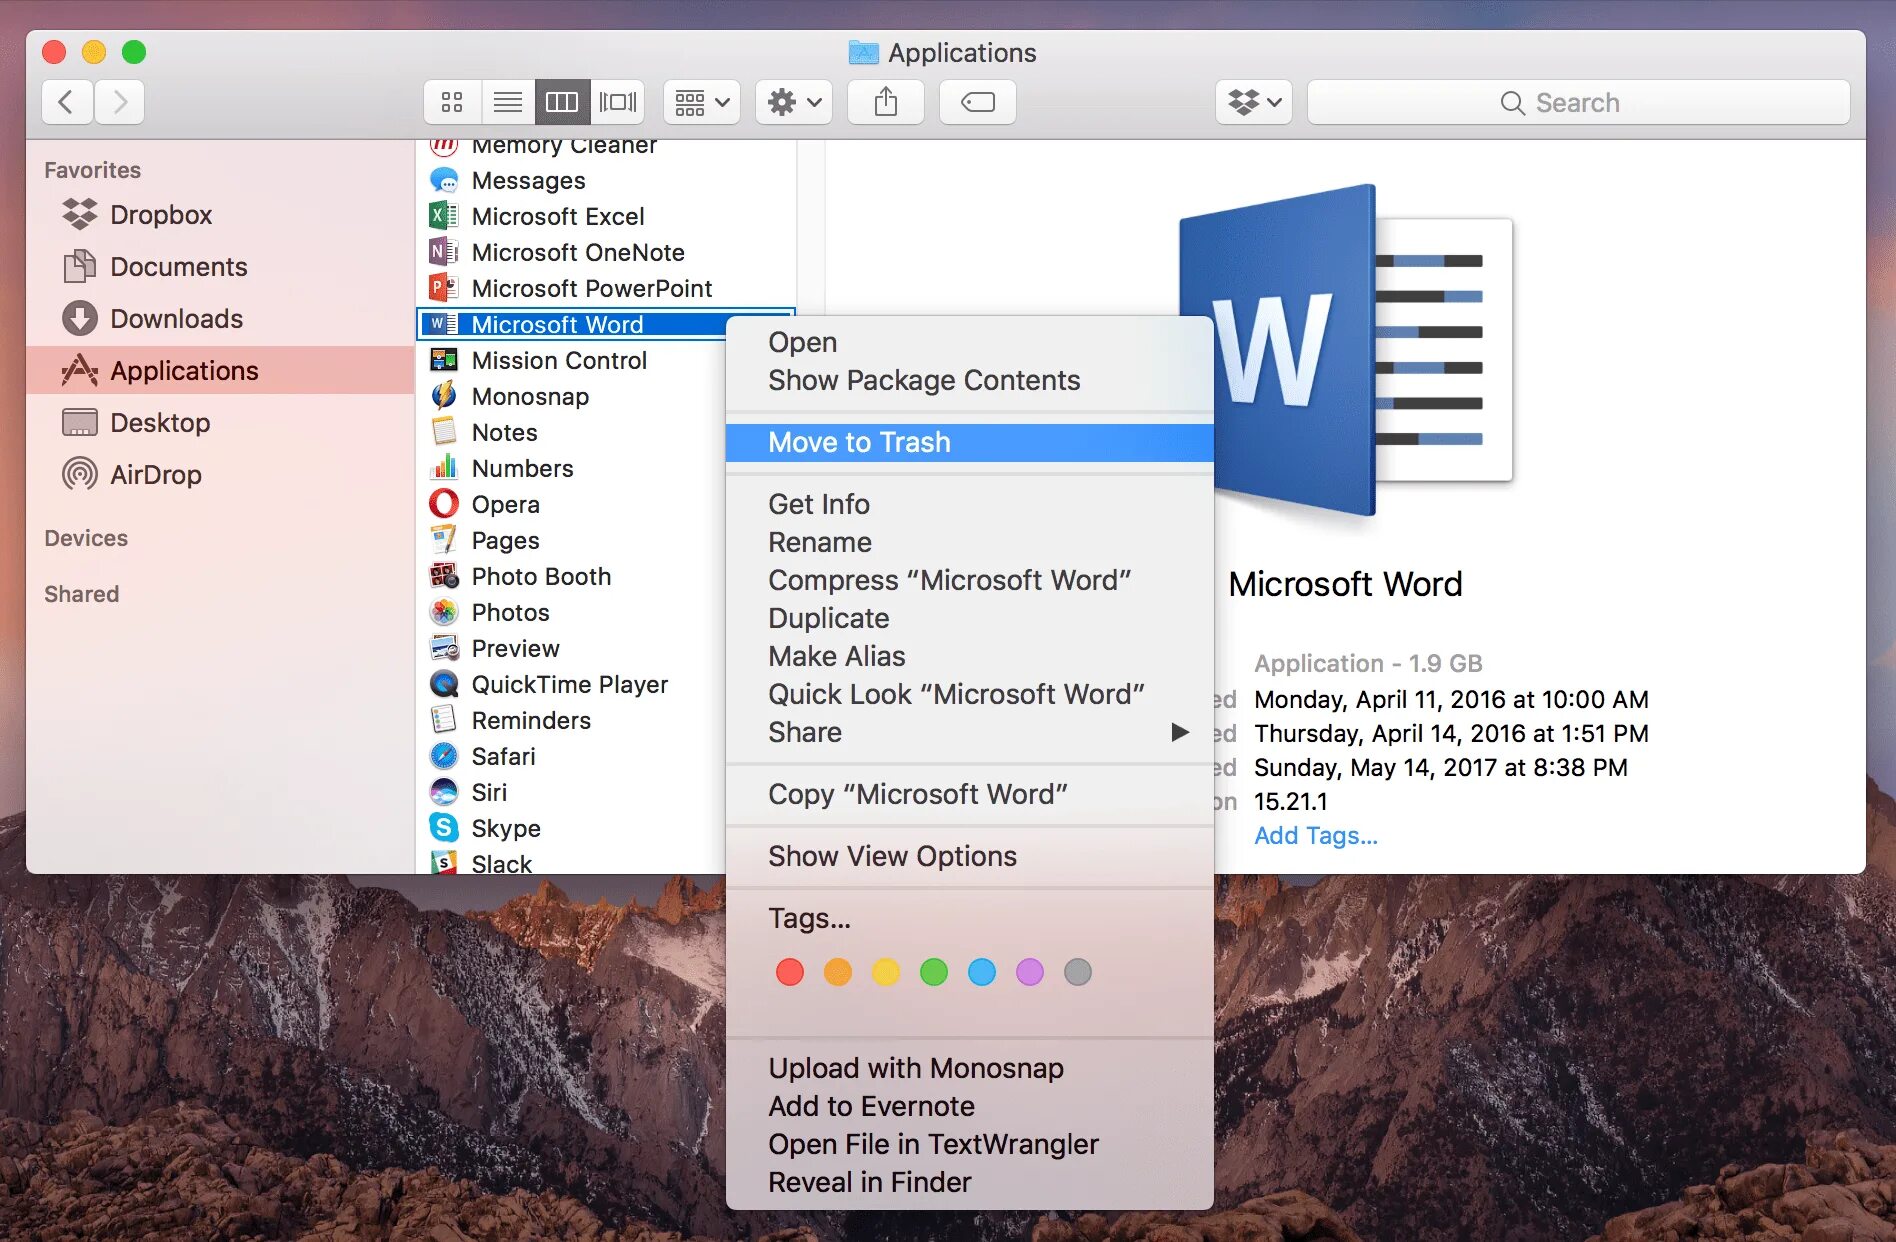Click the large Microsoft Word preview icon
The height and width of the screenshot is (1242, 1896).
click(1346, 350)
